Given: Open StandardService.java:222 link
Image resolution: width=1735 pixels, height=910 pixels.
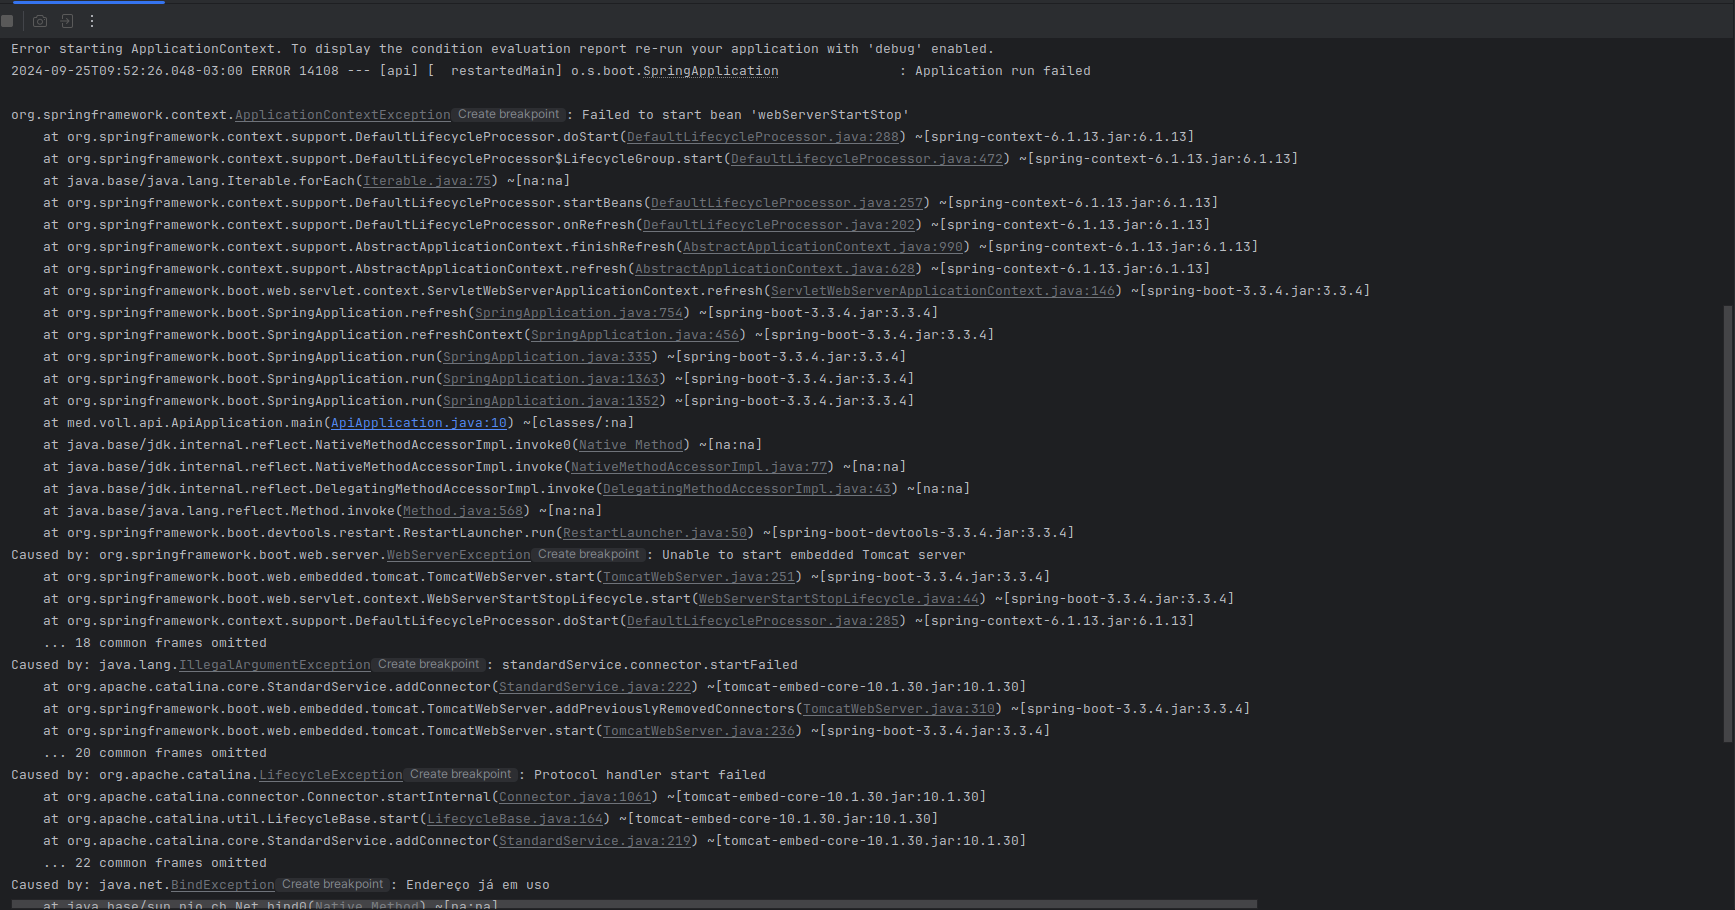Looking at the screenshot, I should click(595, 687).
